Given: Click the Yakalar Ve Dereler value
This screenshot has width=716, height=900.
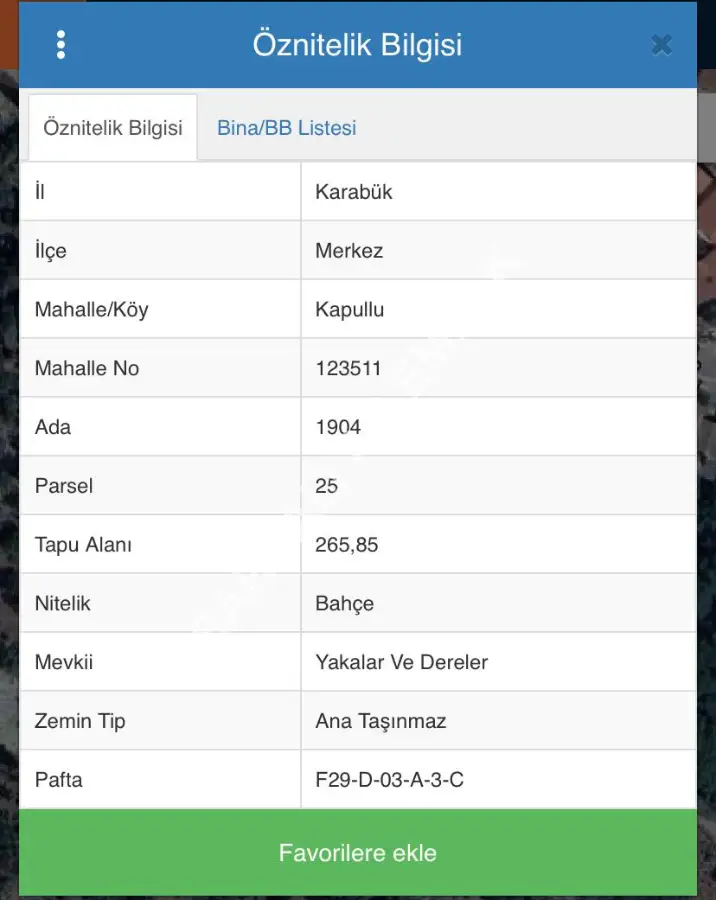Looking at the screenshot, I should [x=401, y=662].
